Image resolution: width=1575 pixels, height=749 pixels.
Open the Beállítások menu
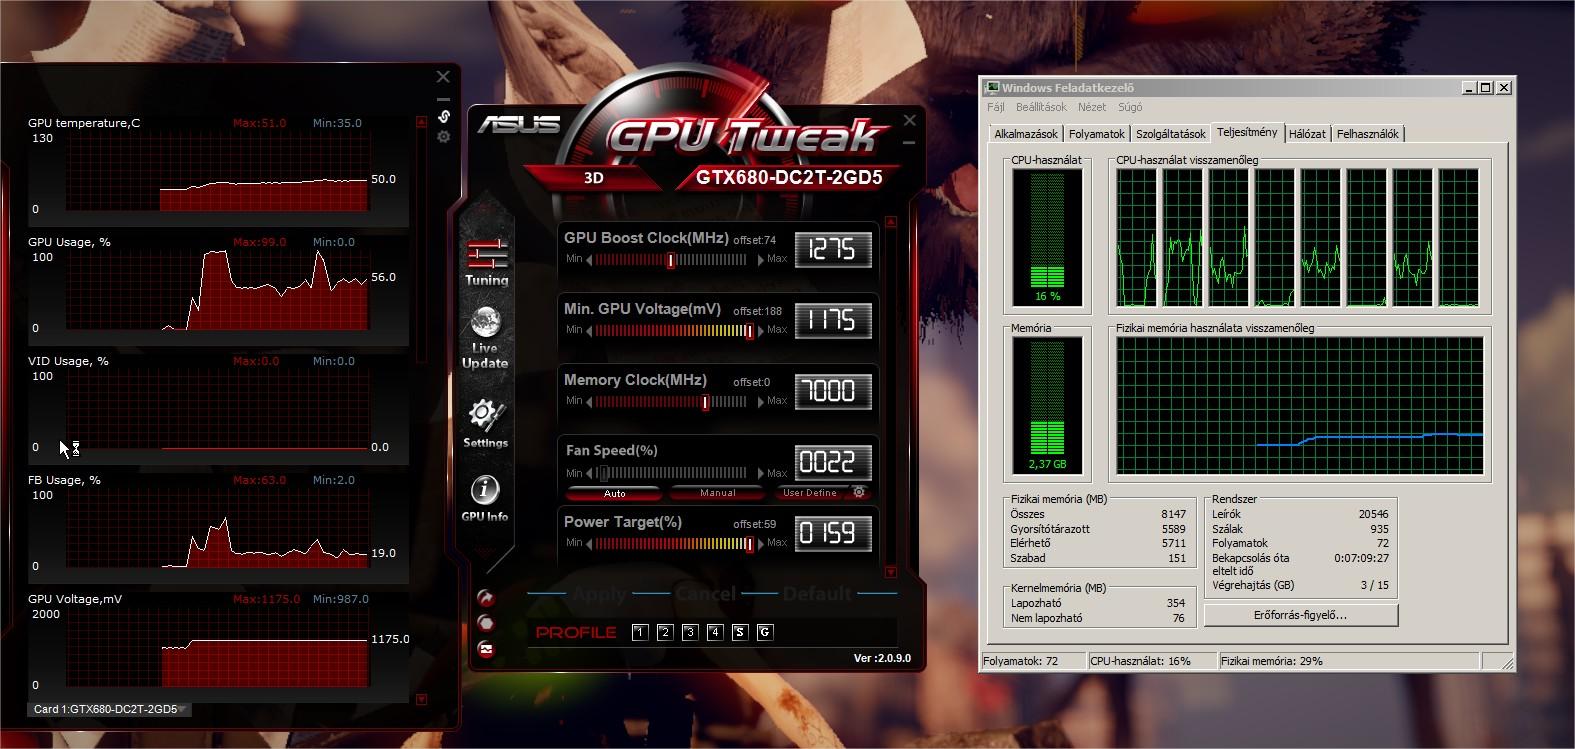coord(1041,107)
